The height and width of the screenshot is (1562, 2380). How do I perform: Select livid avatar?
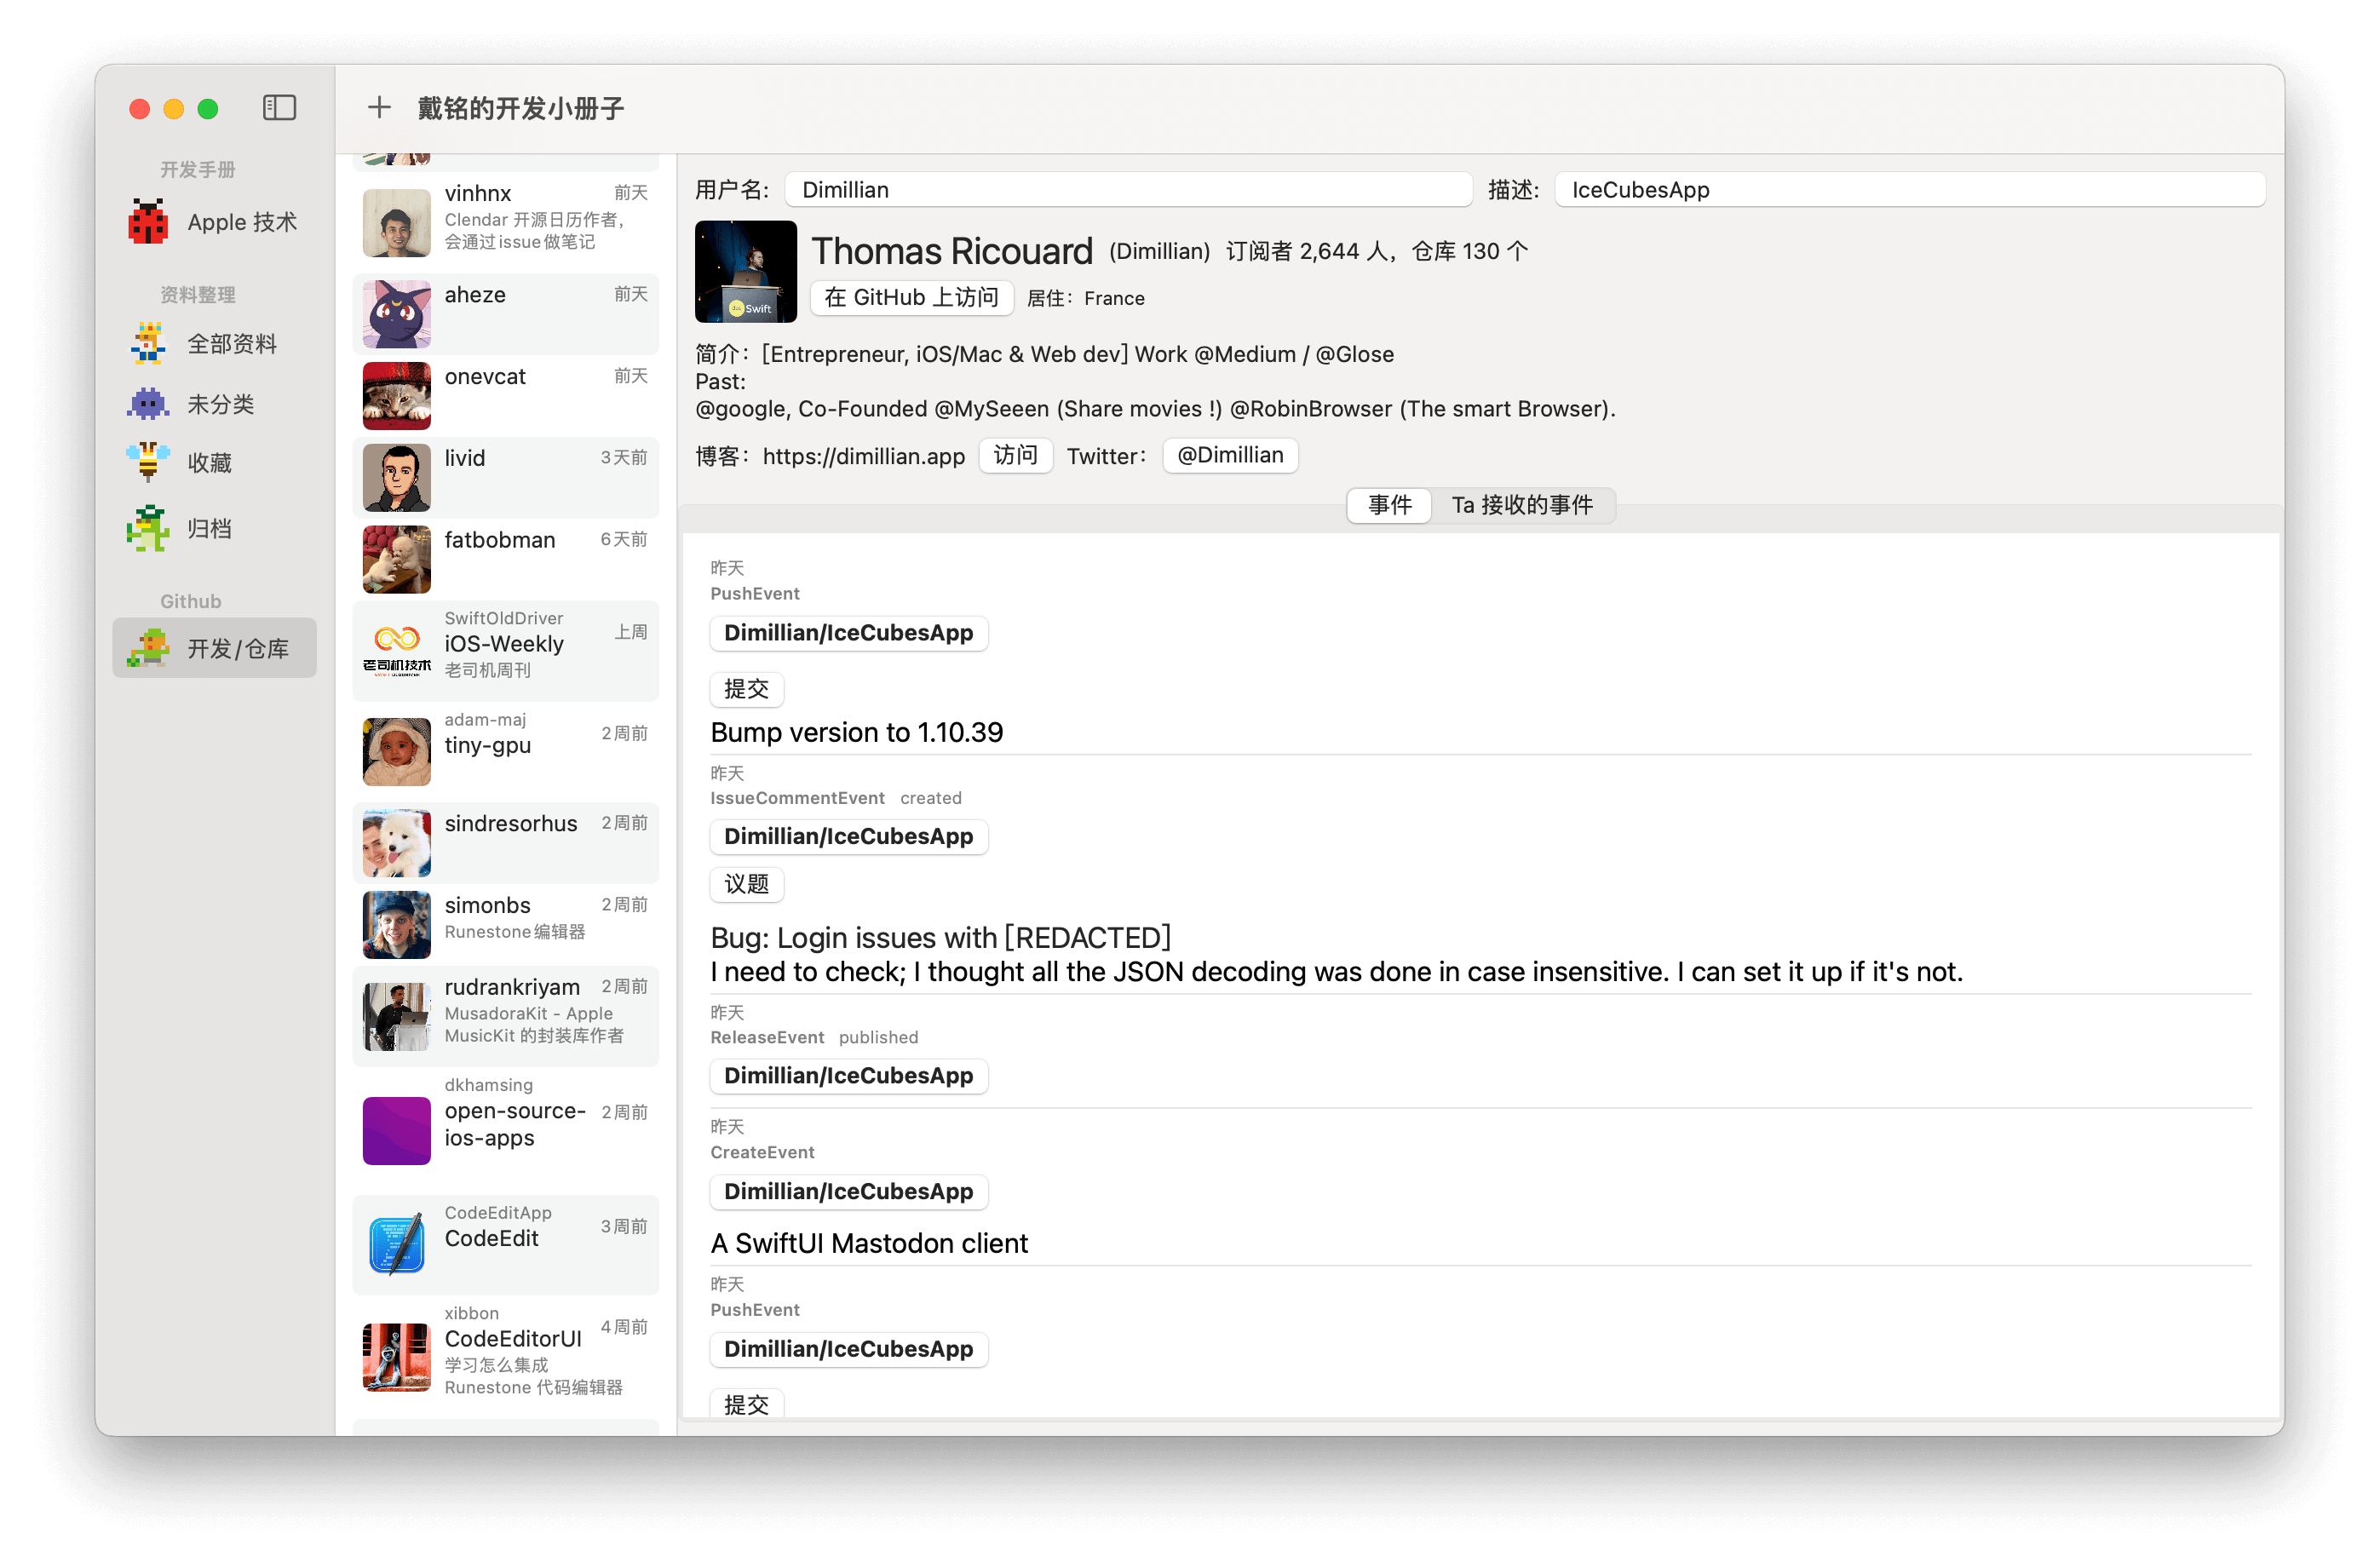(x=397, y=478)
